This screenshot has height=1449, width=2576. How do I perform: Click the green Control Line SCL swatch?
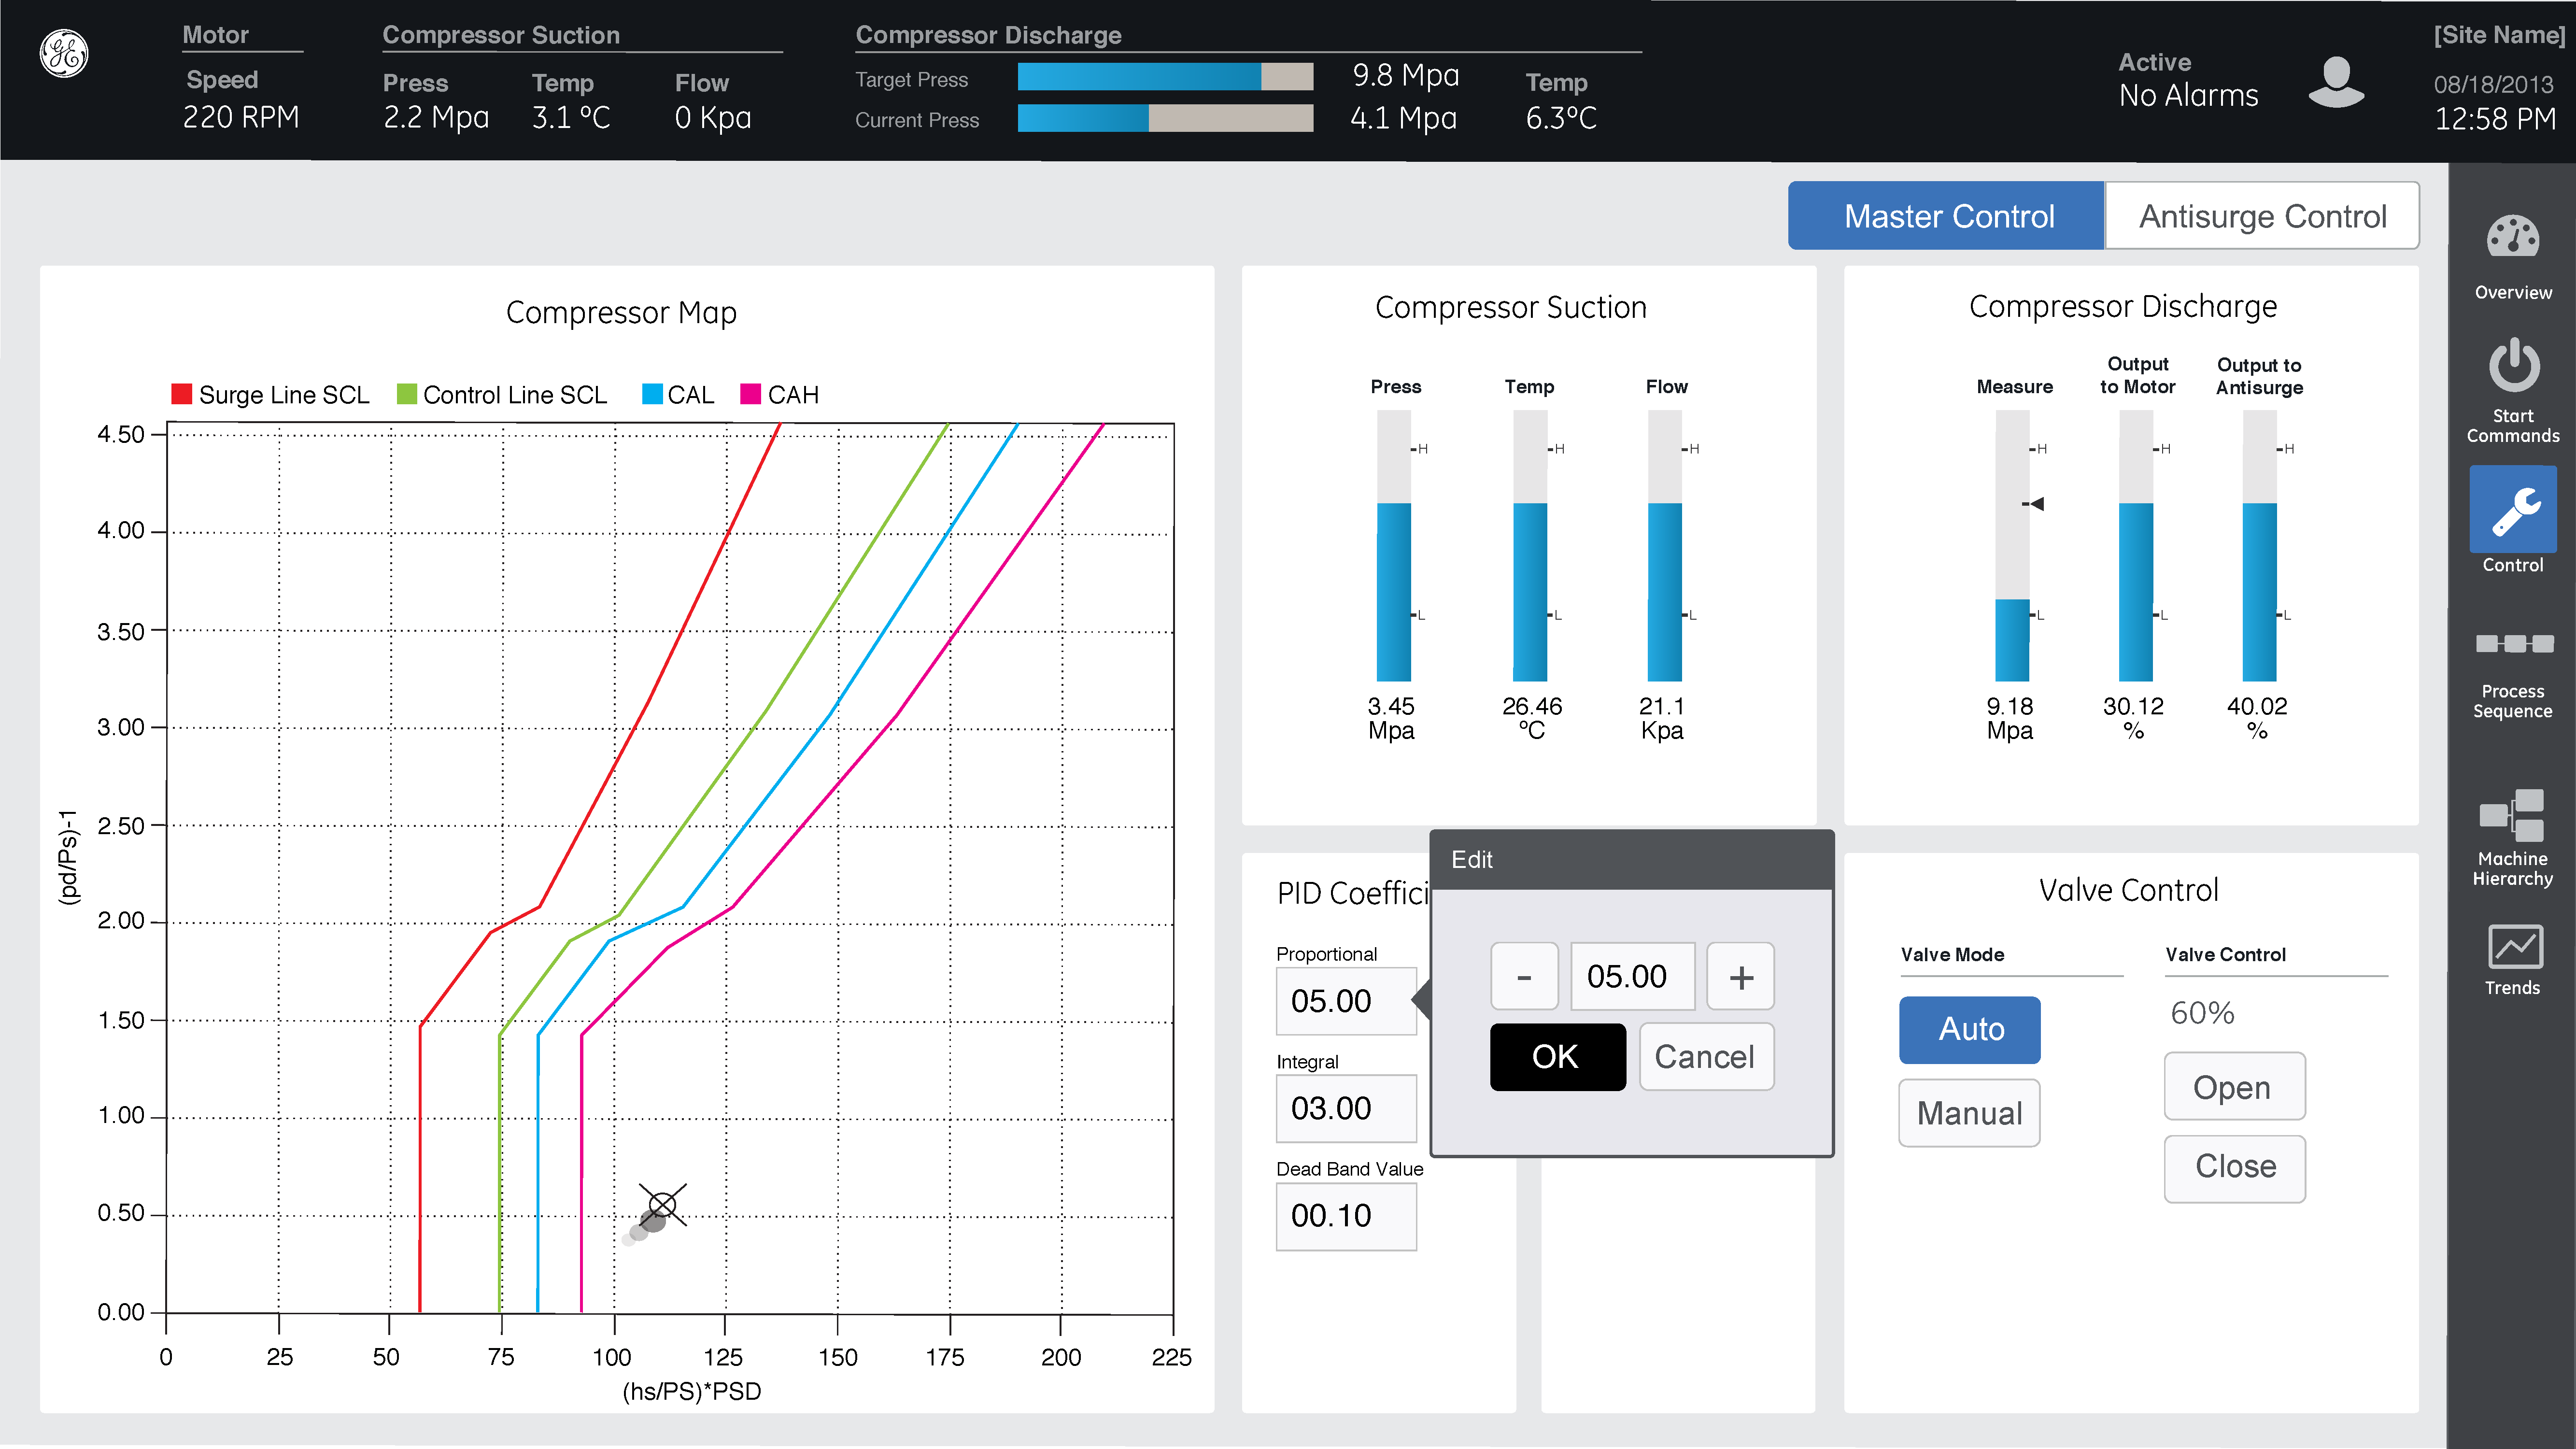click(x=406, y=393)
